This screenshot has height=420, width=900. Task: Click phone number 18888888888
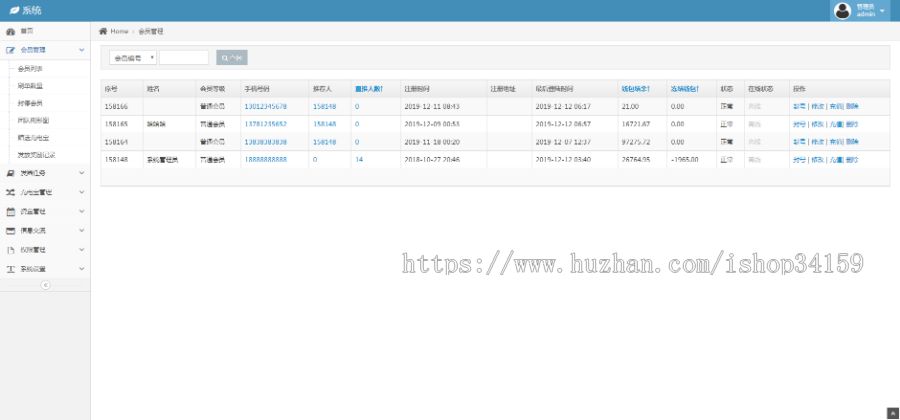click(x=266, y=160)
